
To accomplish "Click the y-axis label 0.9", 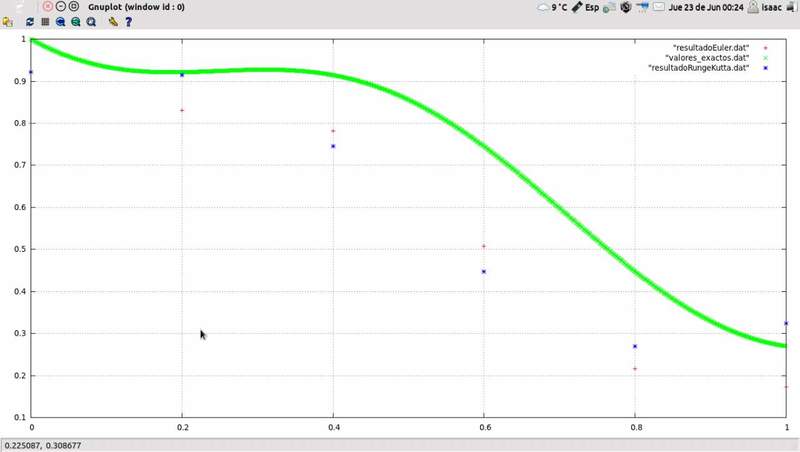I will tap(19, 81).
